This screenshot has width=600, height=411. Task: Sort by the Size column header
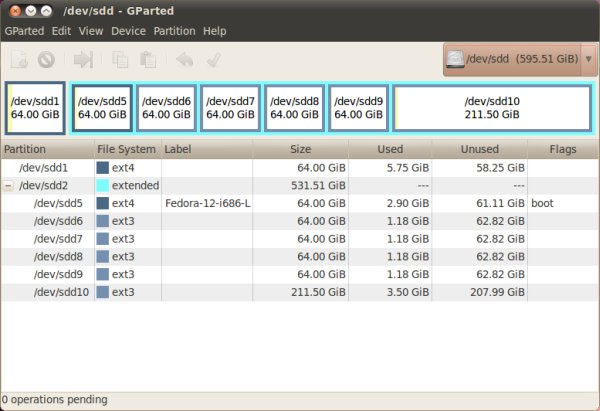(300, 149)
